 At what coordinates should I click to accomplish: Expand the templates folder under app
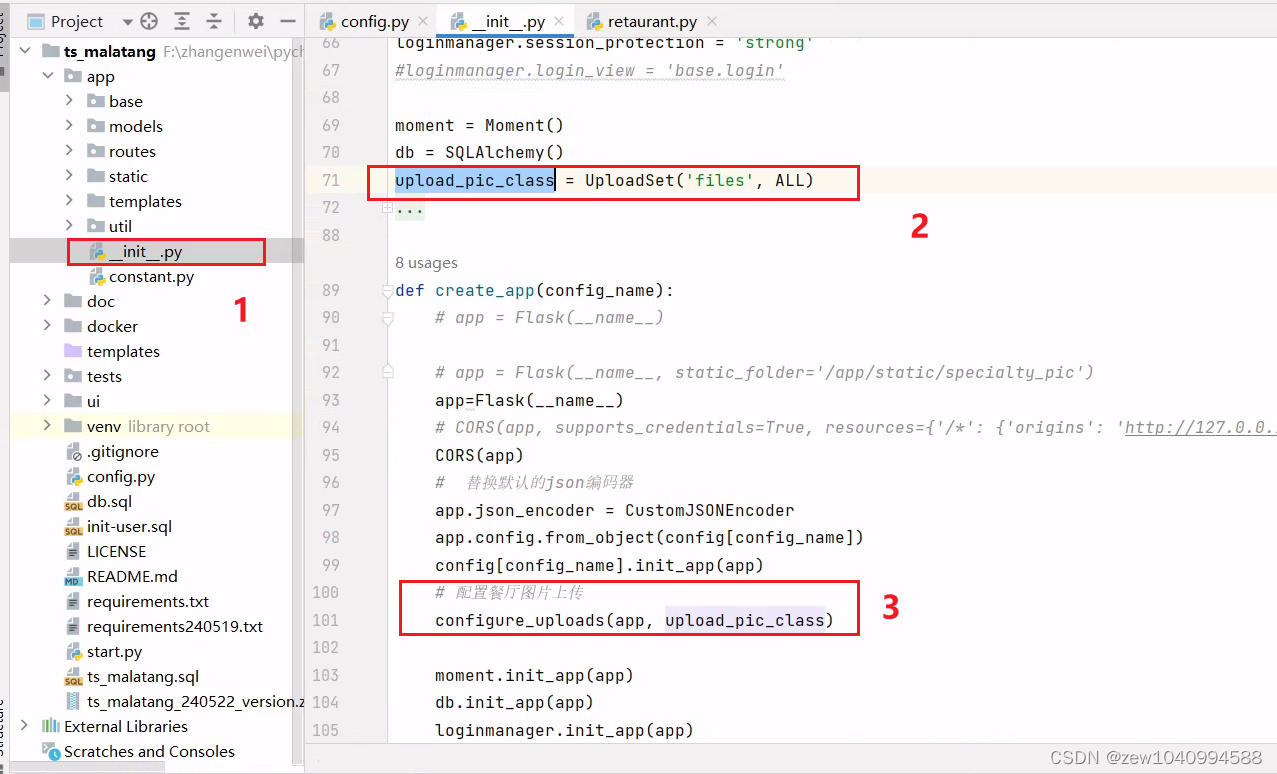click(69, 201)
